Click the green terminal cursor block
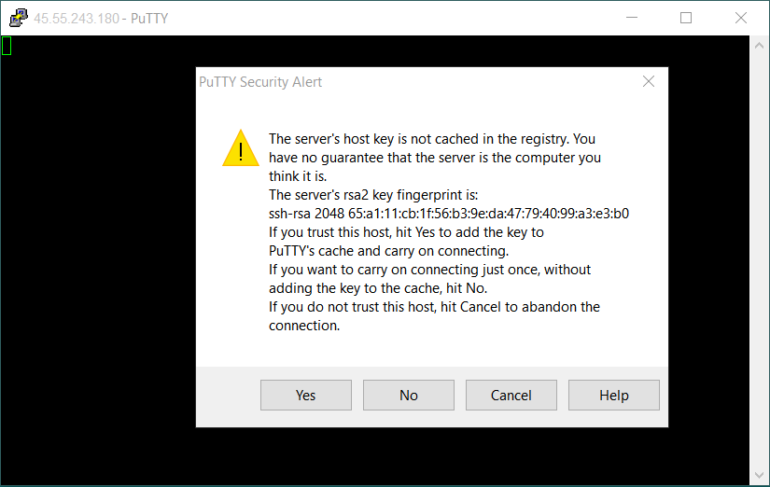Image resolution: width=770 pixels, height=487 pixels. 6,46
